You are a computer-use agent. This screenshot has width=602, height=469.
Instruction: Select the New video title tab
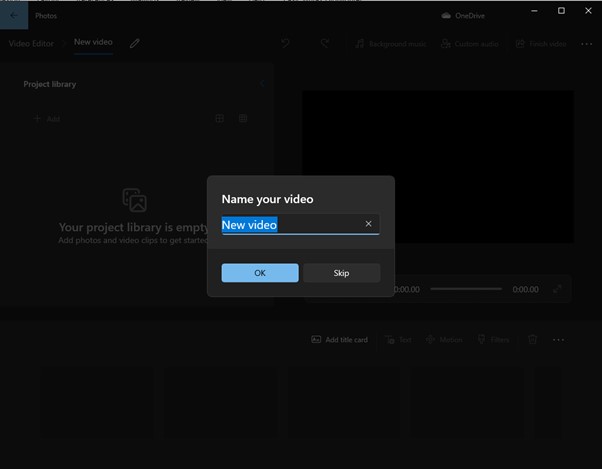93,42
